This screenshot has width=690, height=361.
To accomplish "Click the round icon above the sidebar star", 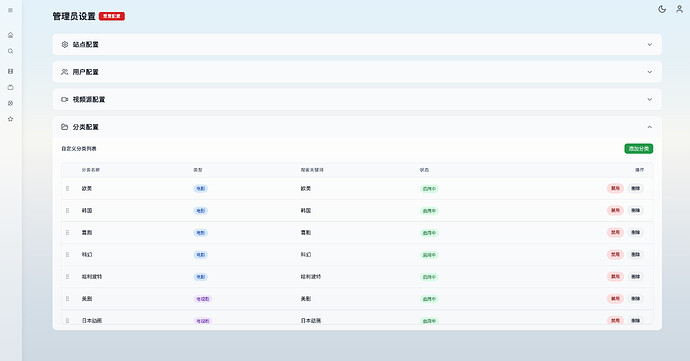I will click(x=11, y=103).
